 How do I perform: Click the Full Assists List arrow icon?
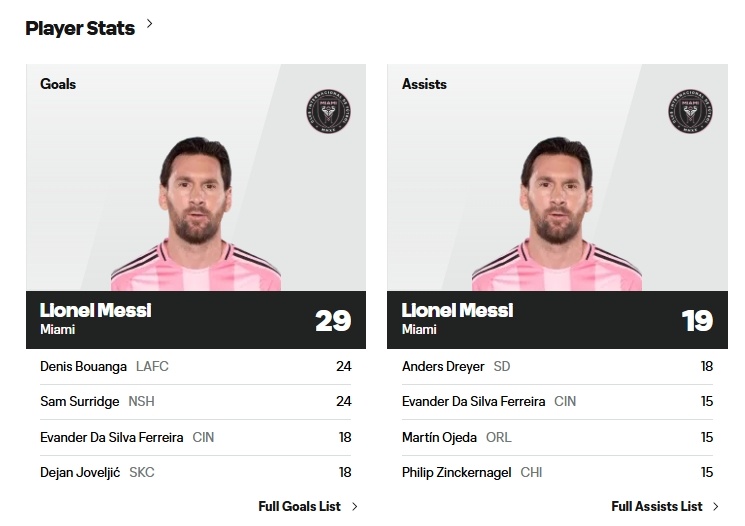coord(716,506)
